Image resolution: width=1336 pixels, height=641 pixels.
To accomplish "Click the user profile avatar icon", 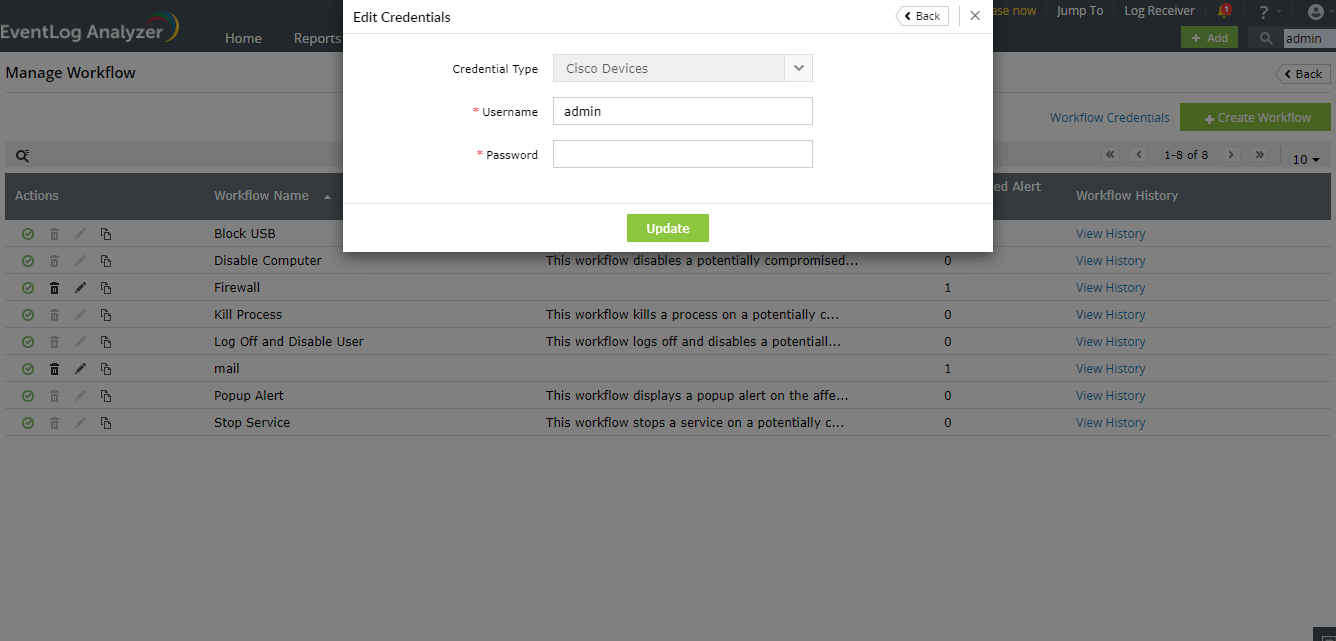I will click(x=1315, y=12).
